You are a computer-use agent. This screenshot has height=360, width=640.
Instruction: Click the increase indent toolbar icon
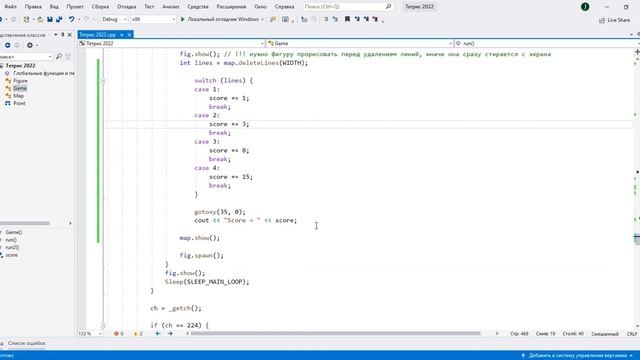click(x=335, y=19)
